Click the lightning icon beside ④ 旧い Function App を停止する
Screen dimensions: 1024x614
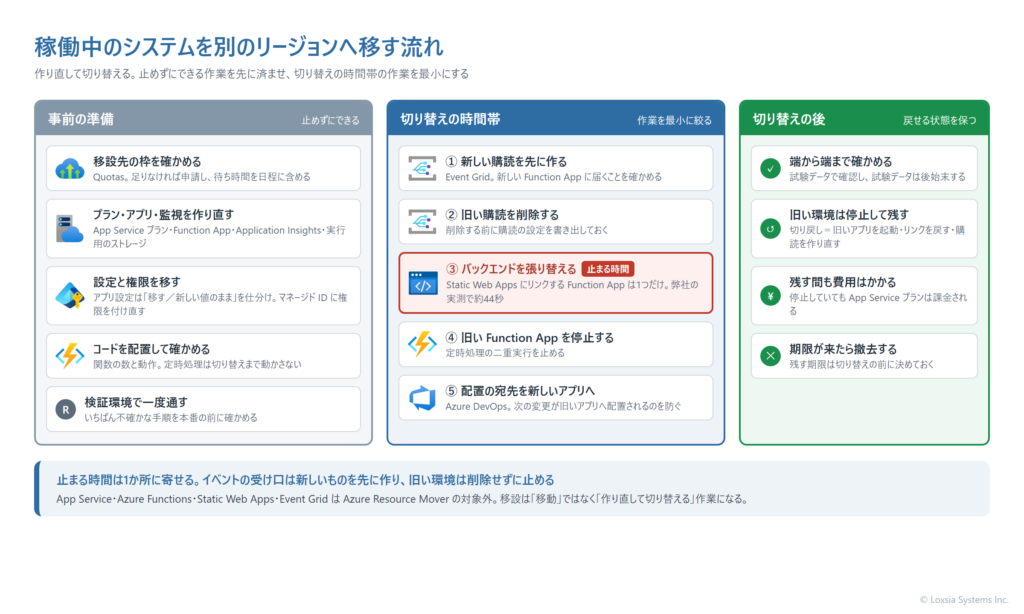pyautogui.click(x=422, y=344)
